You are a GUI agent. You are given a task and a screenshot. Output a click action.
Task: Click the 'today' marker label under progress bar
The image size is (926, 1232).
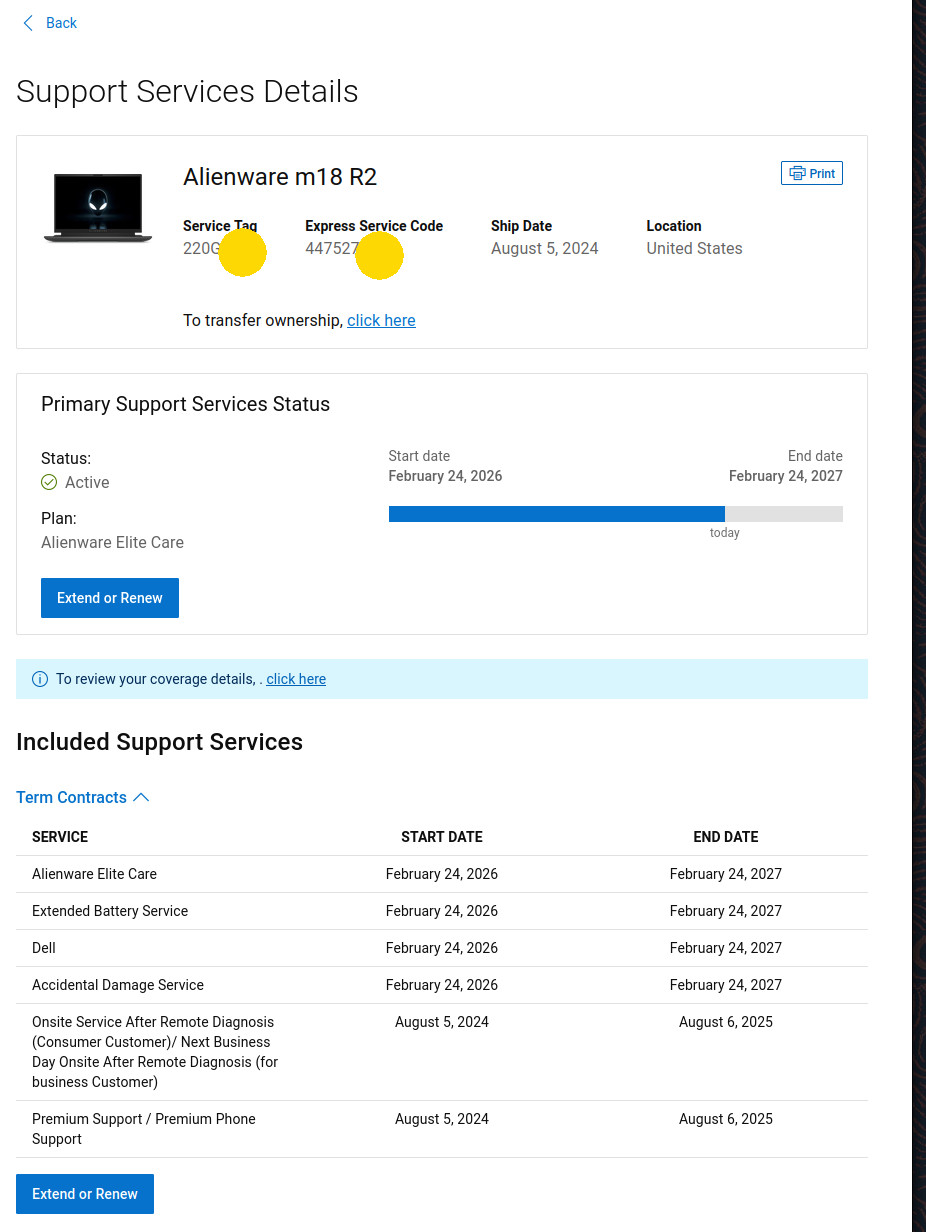[x=725, y=533]
